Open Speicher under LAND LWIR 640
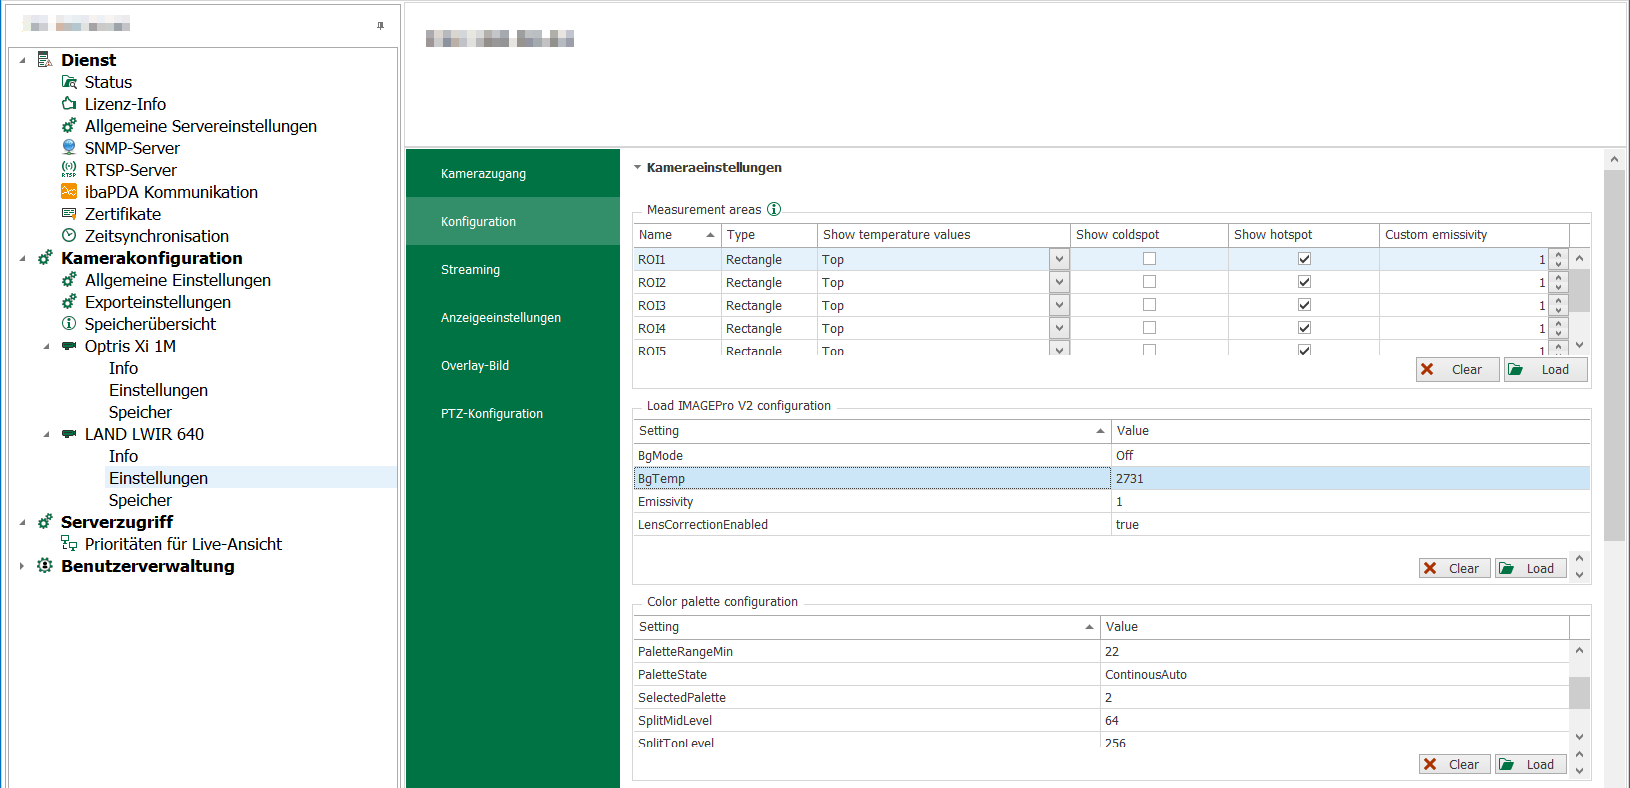Viewport: 1630px width, 788px height. 140,500
